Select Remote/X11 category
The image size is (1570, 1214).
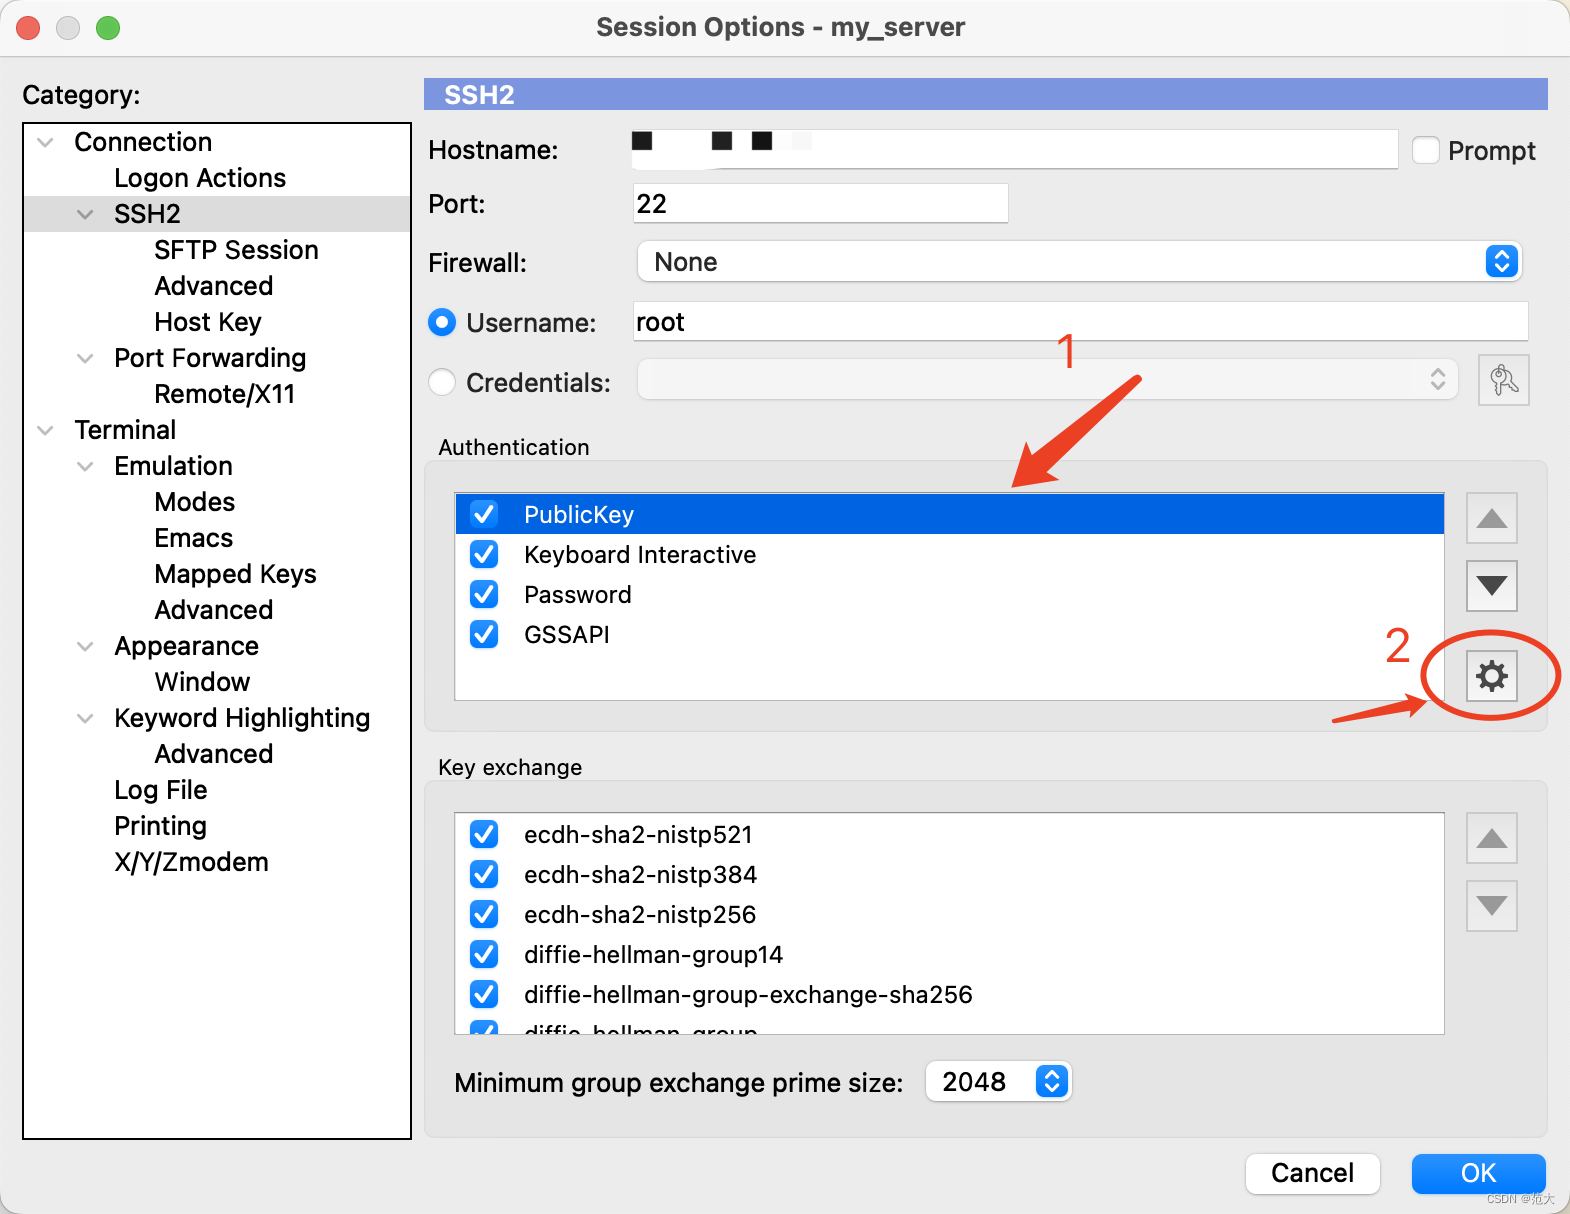pos(225,394)
